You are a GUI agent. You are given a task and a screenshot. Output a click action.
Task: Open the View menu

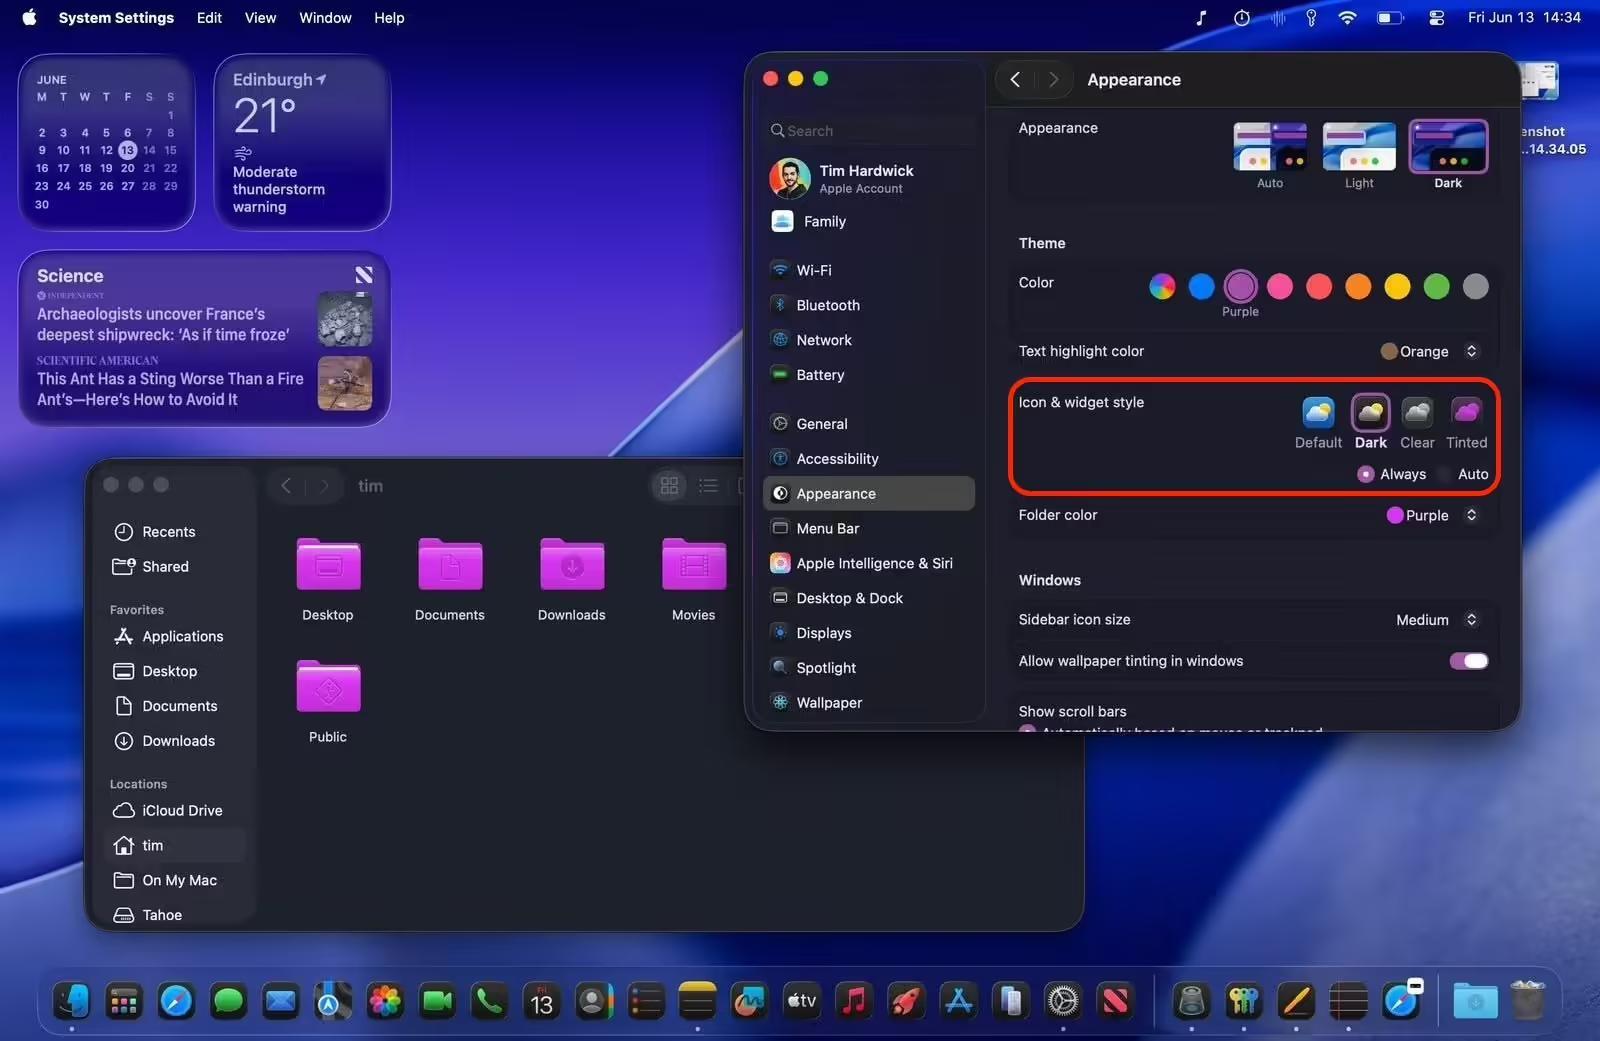(260, 18)
